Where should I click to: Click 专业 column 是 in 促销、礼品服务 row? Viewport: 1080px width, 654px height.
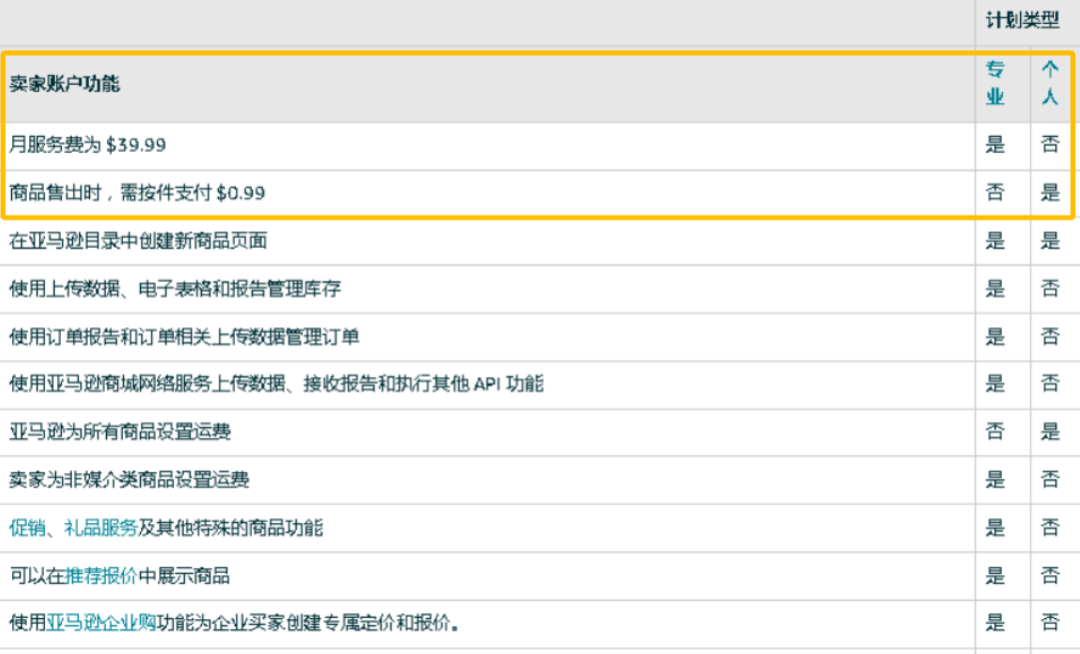(x=995, y=528)
